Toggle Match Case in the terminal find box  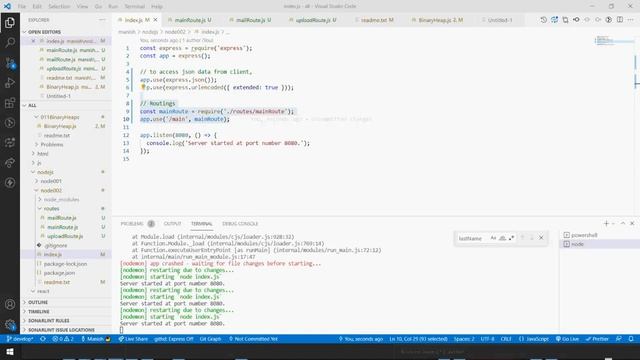(x=493, y=238)
